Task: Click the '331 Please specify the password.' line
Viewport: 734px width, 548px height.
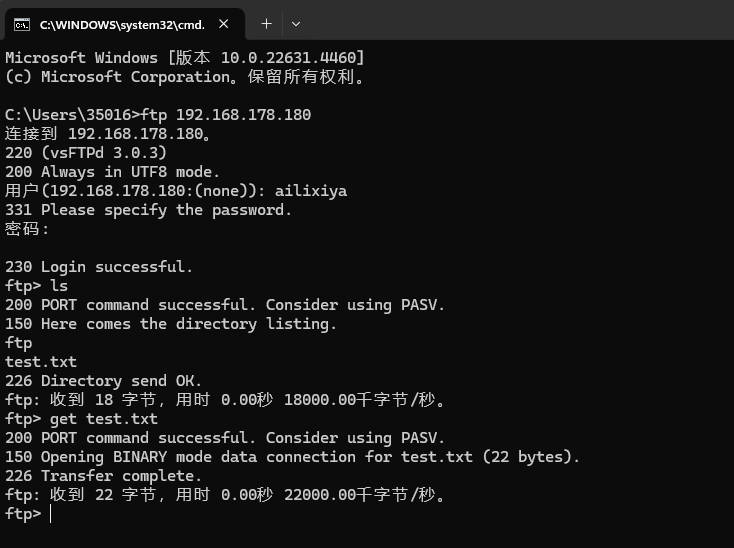Action: tap(148, 210)
